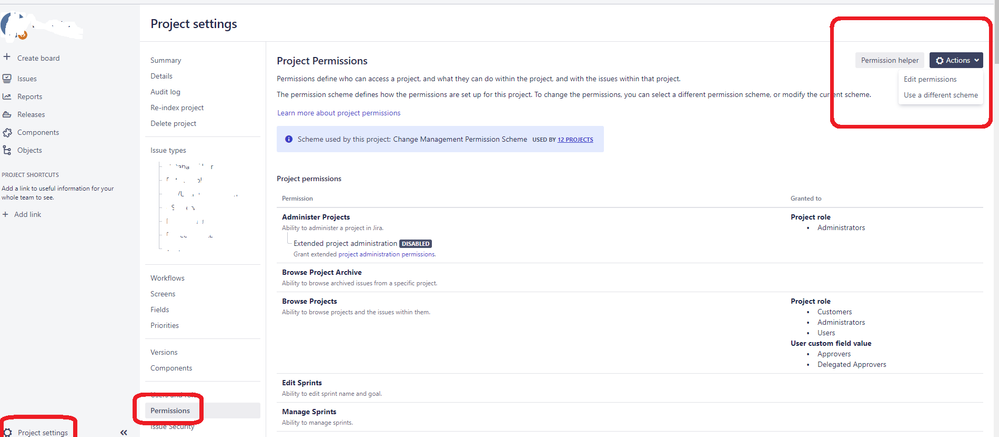Open Audit log page
The height and width of the screenshot is (437, 999).
(165, 92)
